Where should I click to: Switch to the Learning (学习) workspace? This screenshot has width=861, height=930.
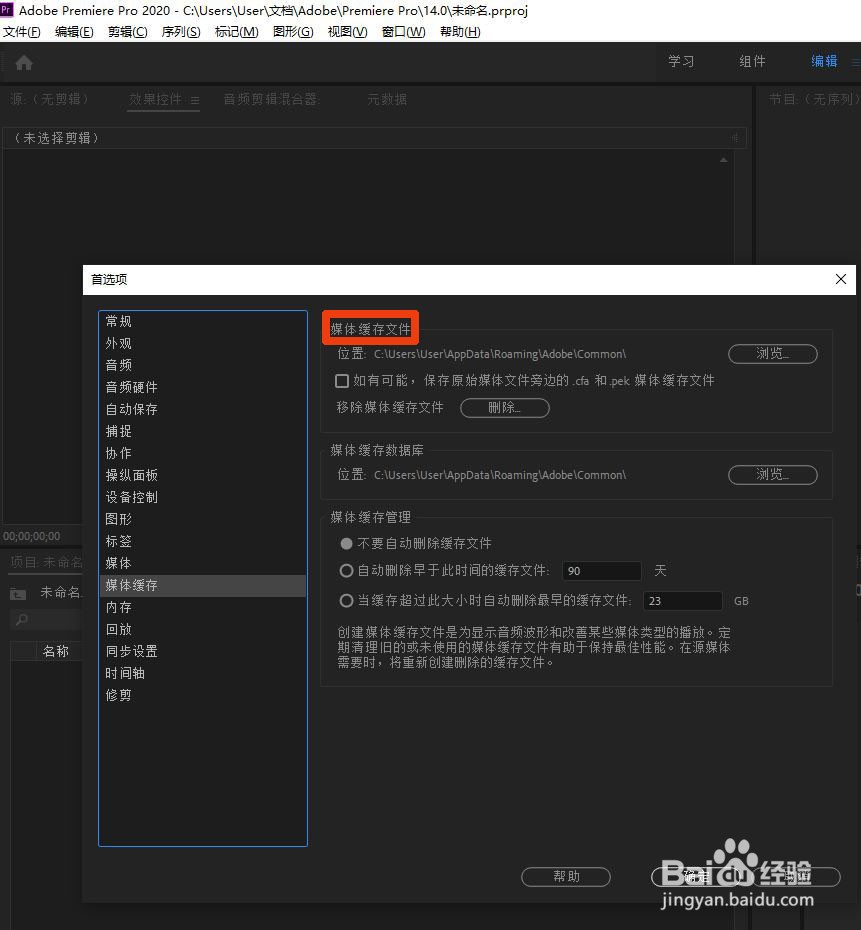click(681, 61)
